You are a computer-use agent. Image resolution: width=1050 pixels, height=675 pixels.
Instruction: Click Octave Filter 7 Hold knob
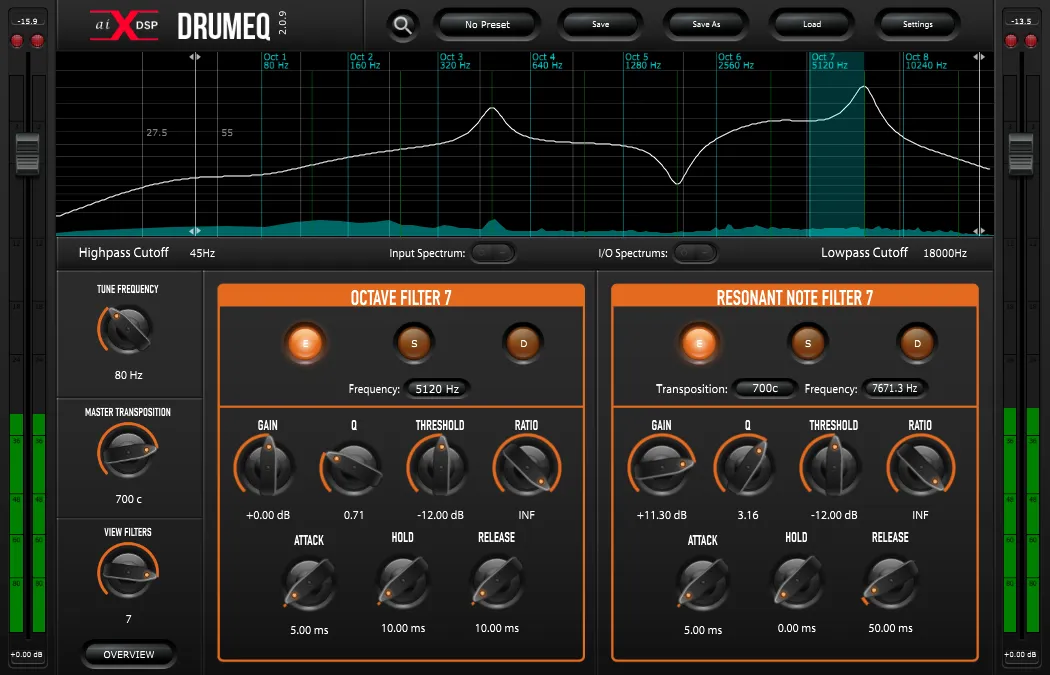click(403, 583)
